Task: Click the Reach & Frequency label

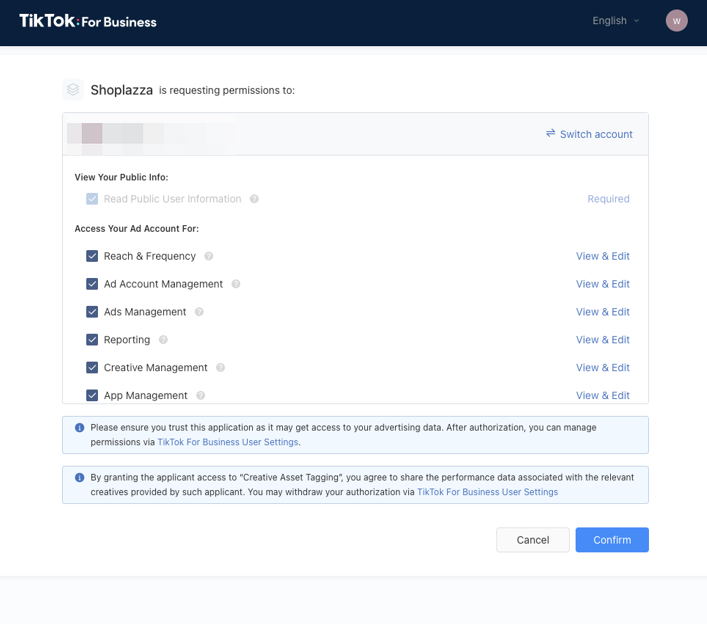Action: pyautogui.click(x=150, y=256)
